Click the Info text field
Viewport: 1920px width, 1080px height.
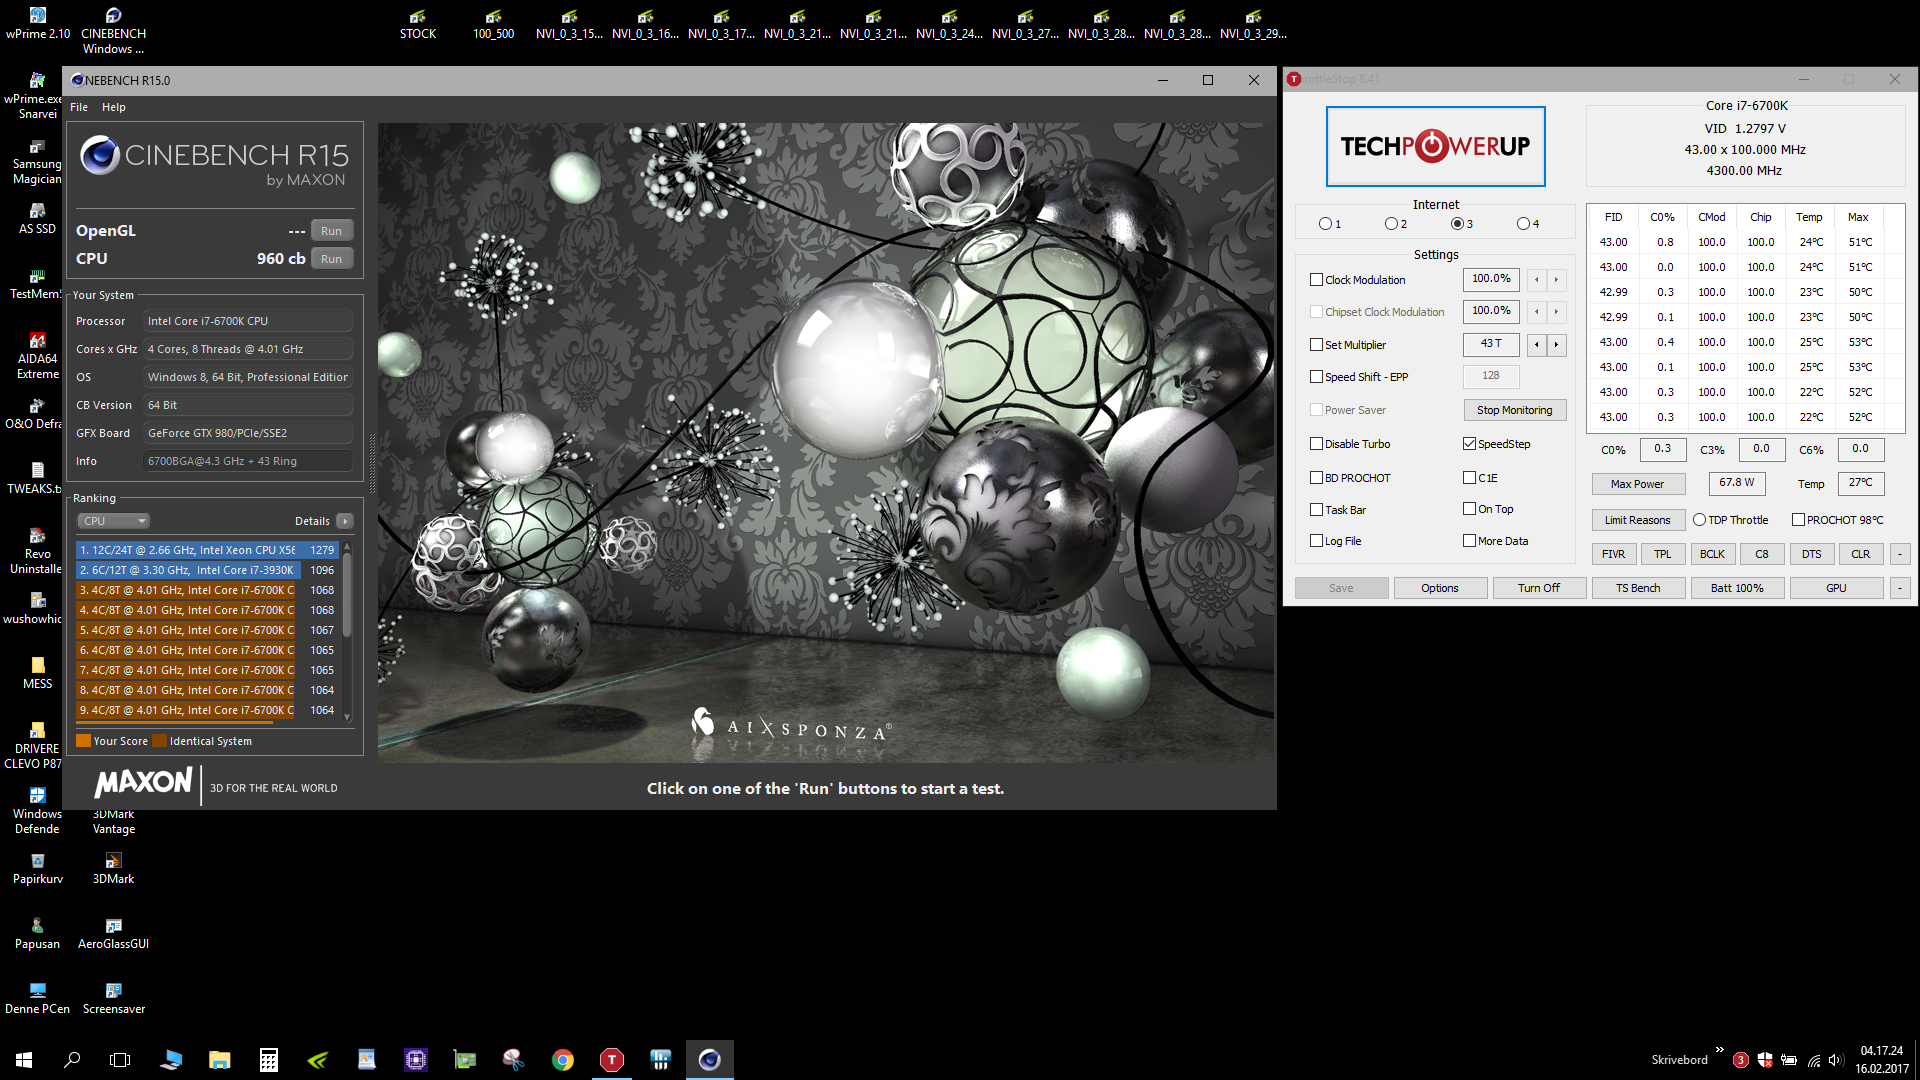tap(248, 461)
